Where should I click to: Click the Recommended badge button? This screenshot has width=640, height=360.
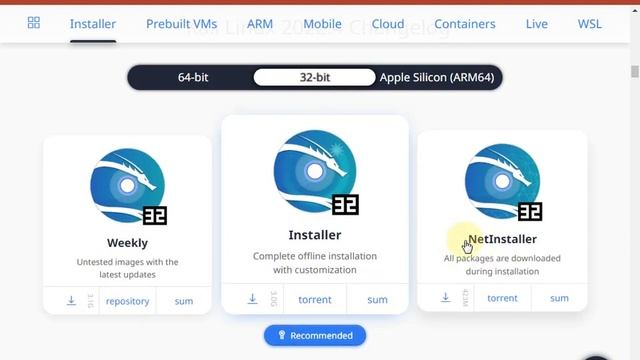(315, 336)
